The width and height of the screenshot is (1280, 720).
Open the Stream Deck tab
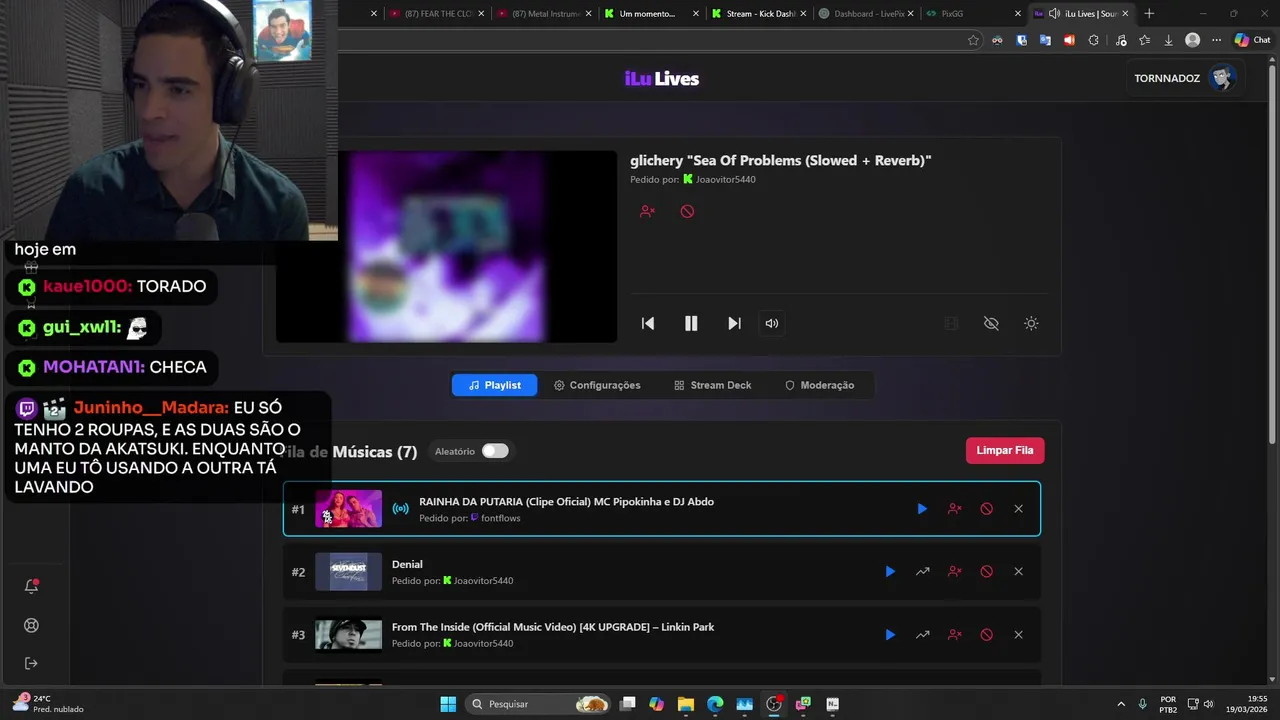712,385
